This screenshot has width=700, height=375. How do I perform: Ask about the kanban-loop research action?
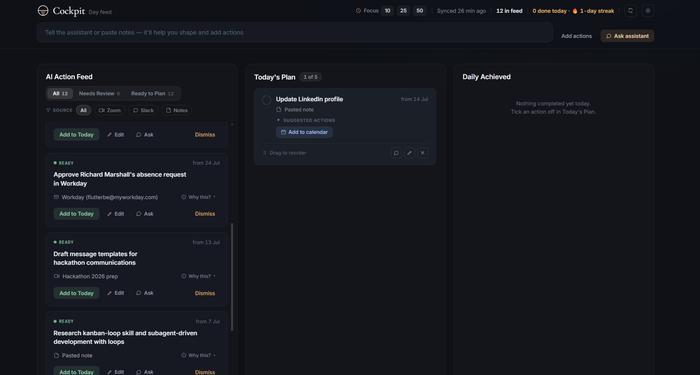click(145, 372)
